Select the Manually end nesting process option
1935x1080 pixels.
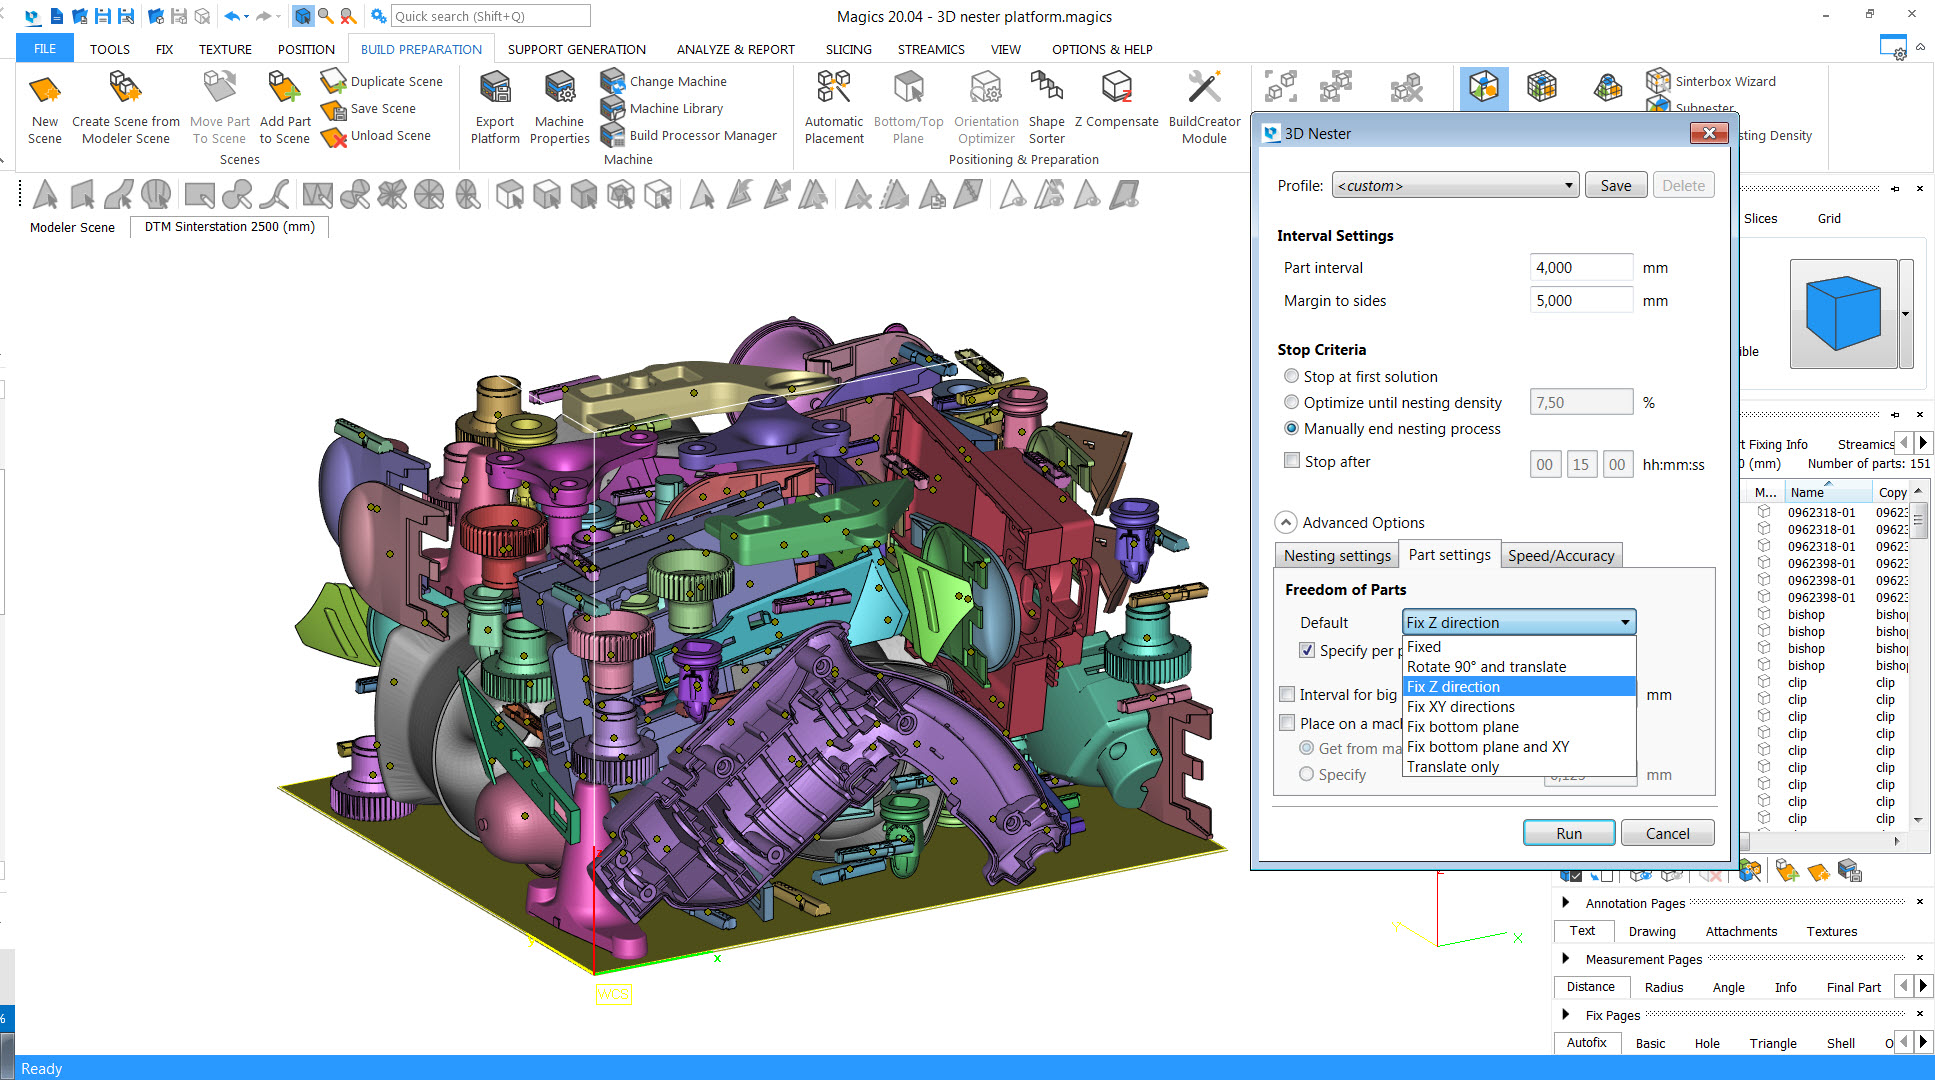[1292, 428]
